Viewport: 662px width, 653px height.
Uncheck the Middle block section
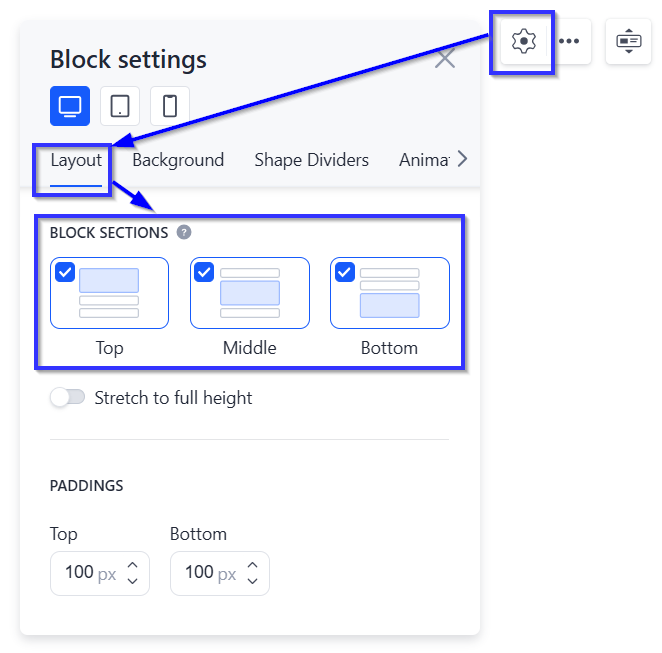[x=204, y=272]
